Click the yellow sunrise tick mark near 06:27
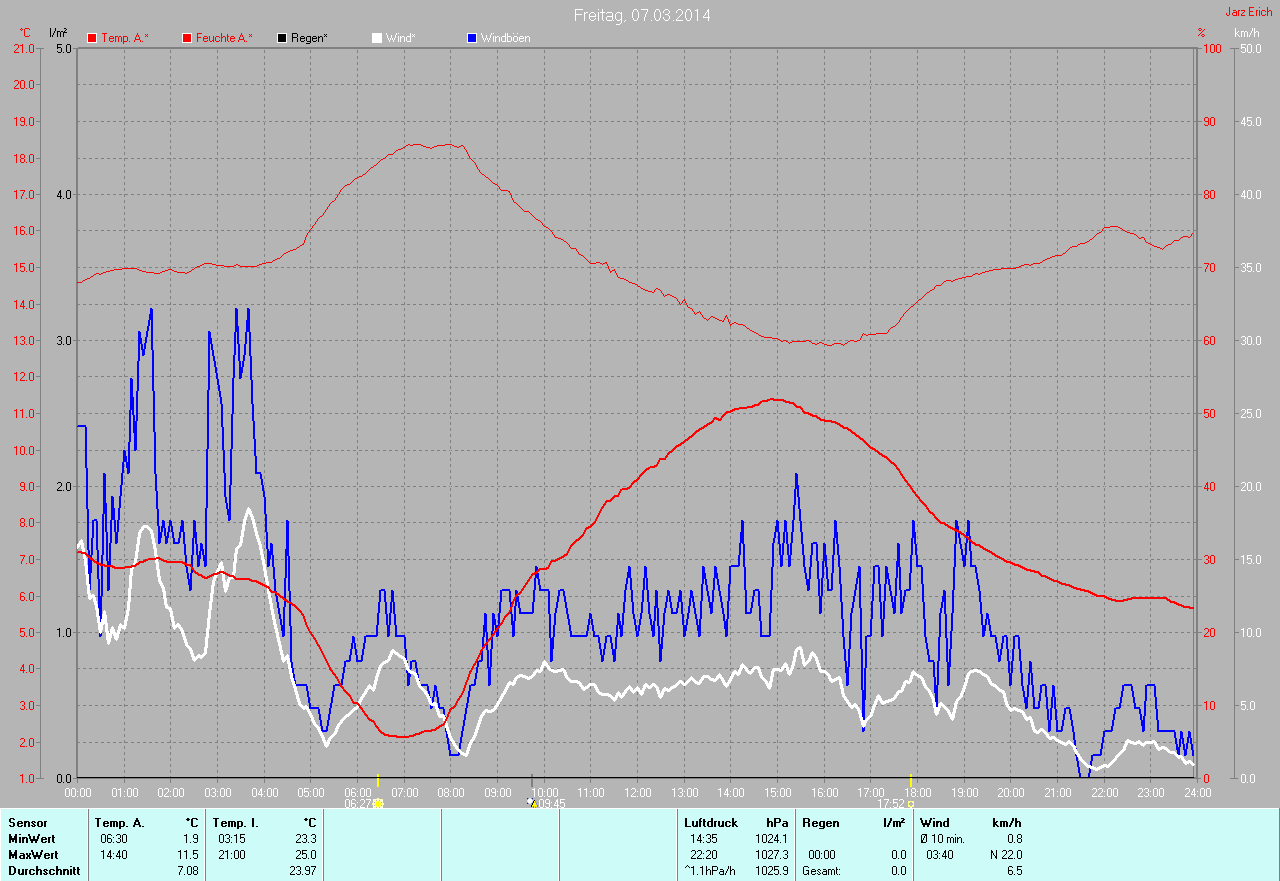 tap(378, 781)
